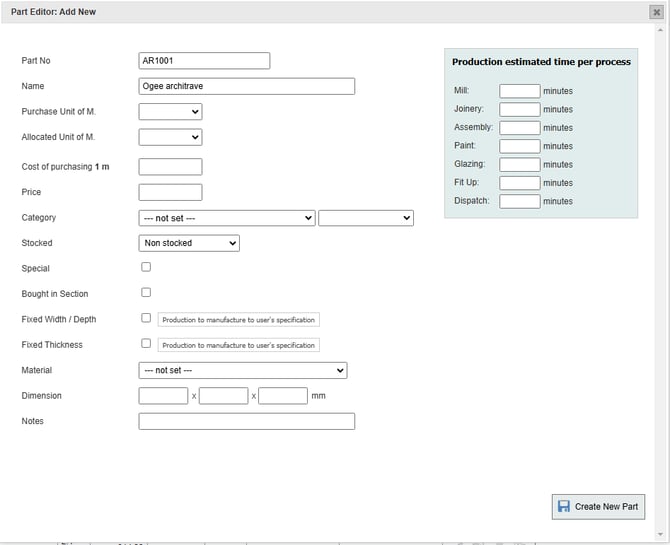Click the first Dimension input box
This screenshot has width=670, height=545.
click(x=163, y=396)
